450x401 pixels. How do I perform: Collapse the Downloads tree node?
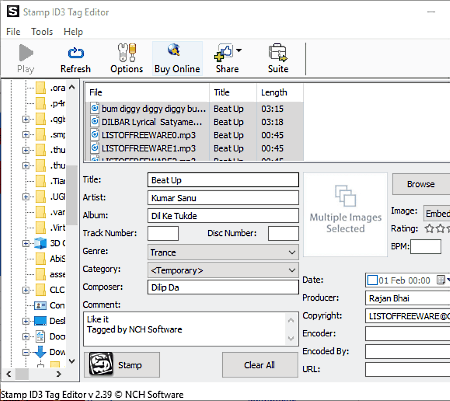pyautogui.click(x=26, y=352)
